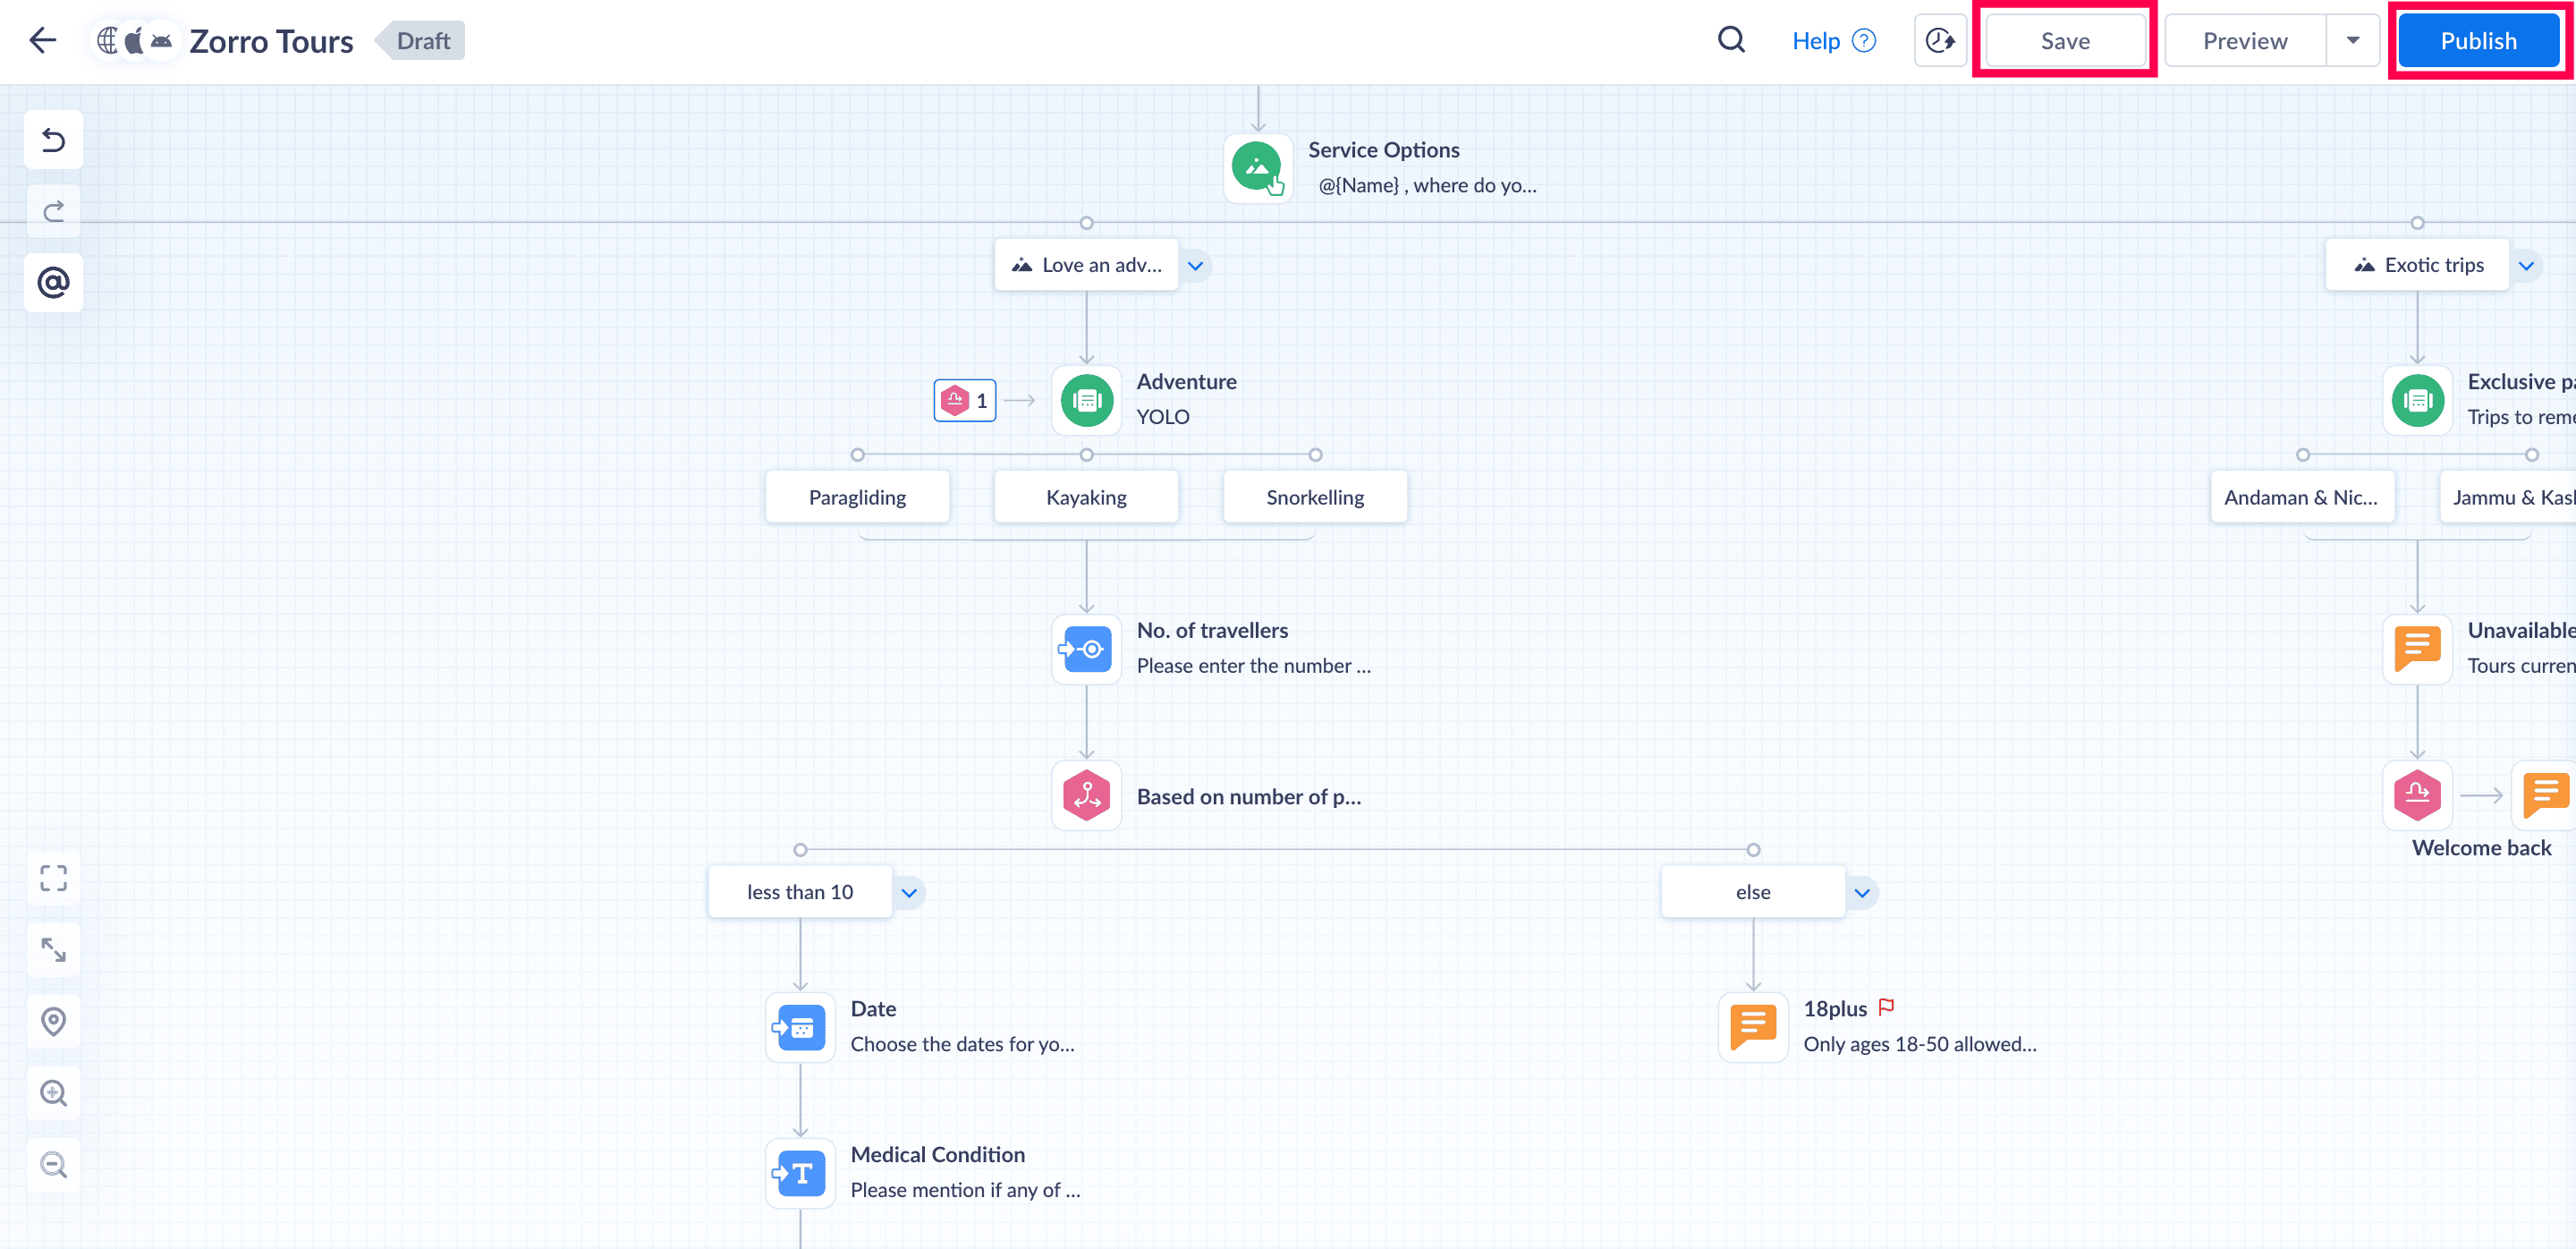Open the version history clock icon
Viewport: 2576px width, 1249px height.
[1940, 41]
